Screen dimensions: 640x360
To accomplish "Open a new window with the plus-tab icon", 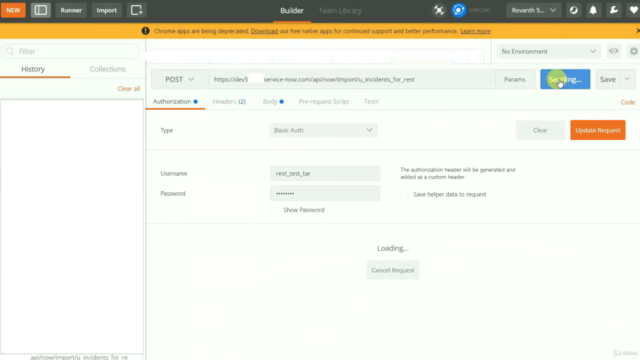I will 137,10.
